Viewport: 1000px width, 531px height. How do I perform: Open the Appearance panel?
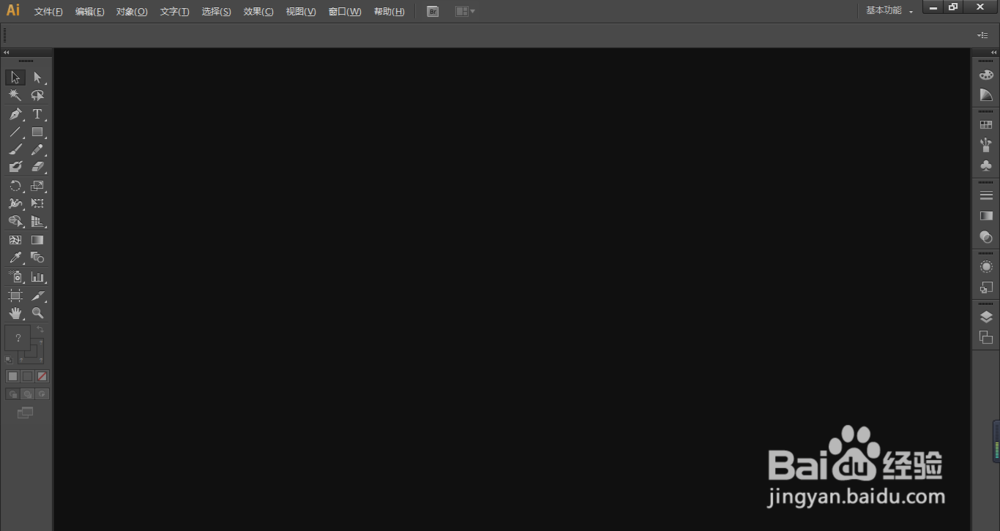click(986, 267)
